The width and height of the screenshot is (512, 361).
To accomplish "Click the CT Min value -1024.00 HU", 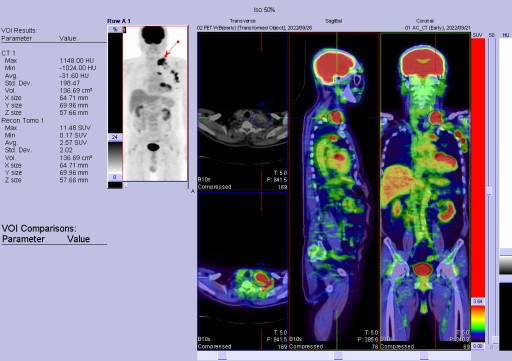I will tap(78, 68).
